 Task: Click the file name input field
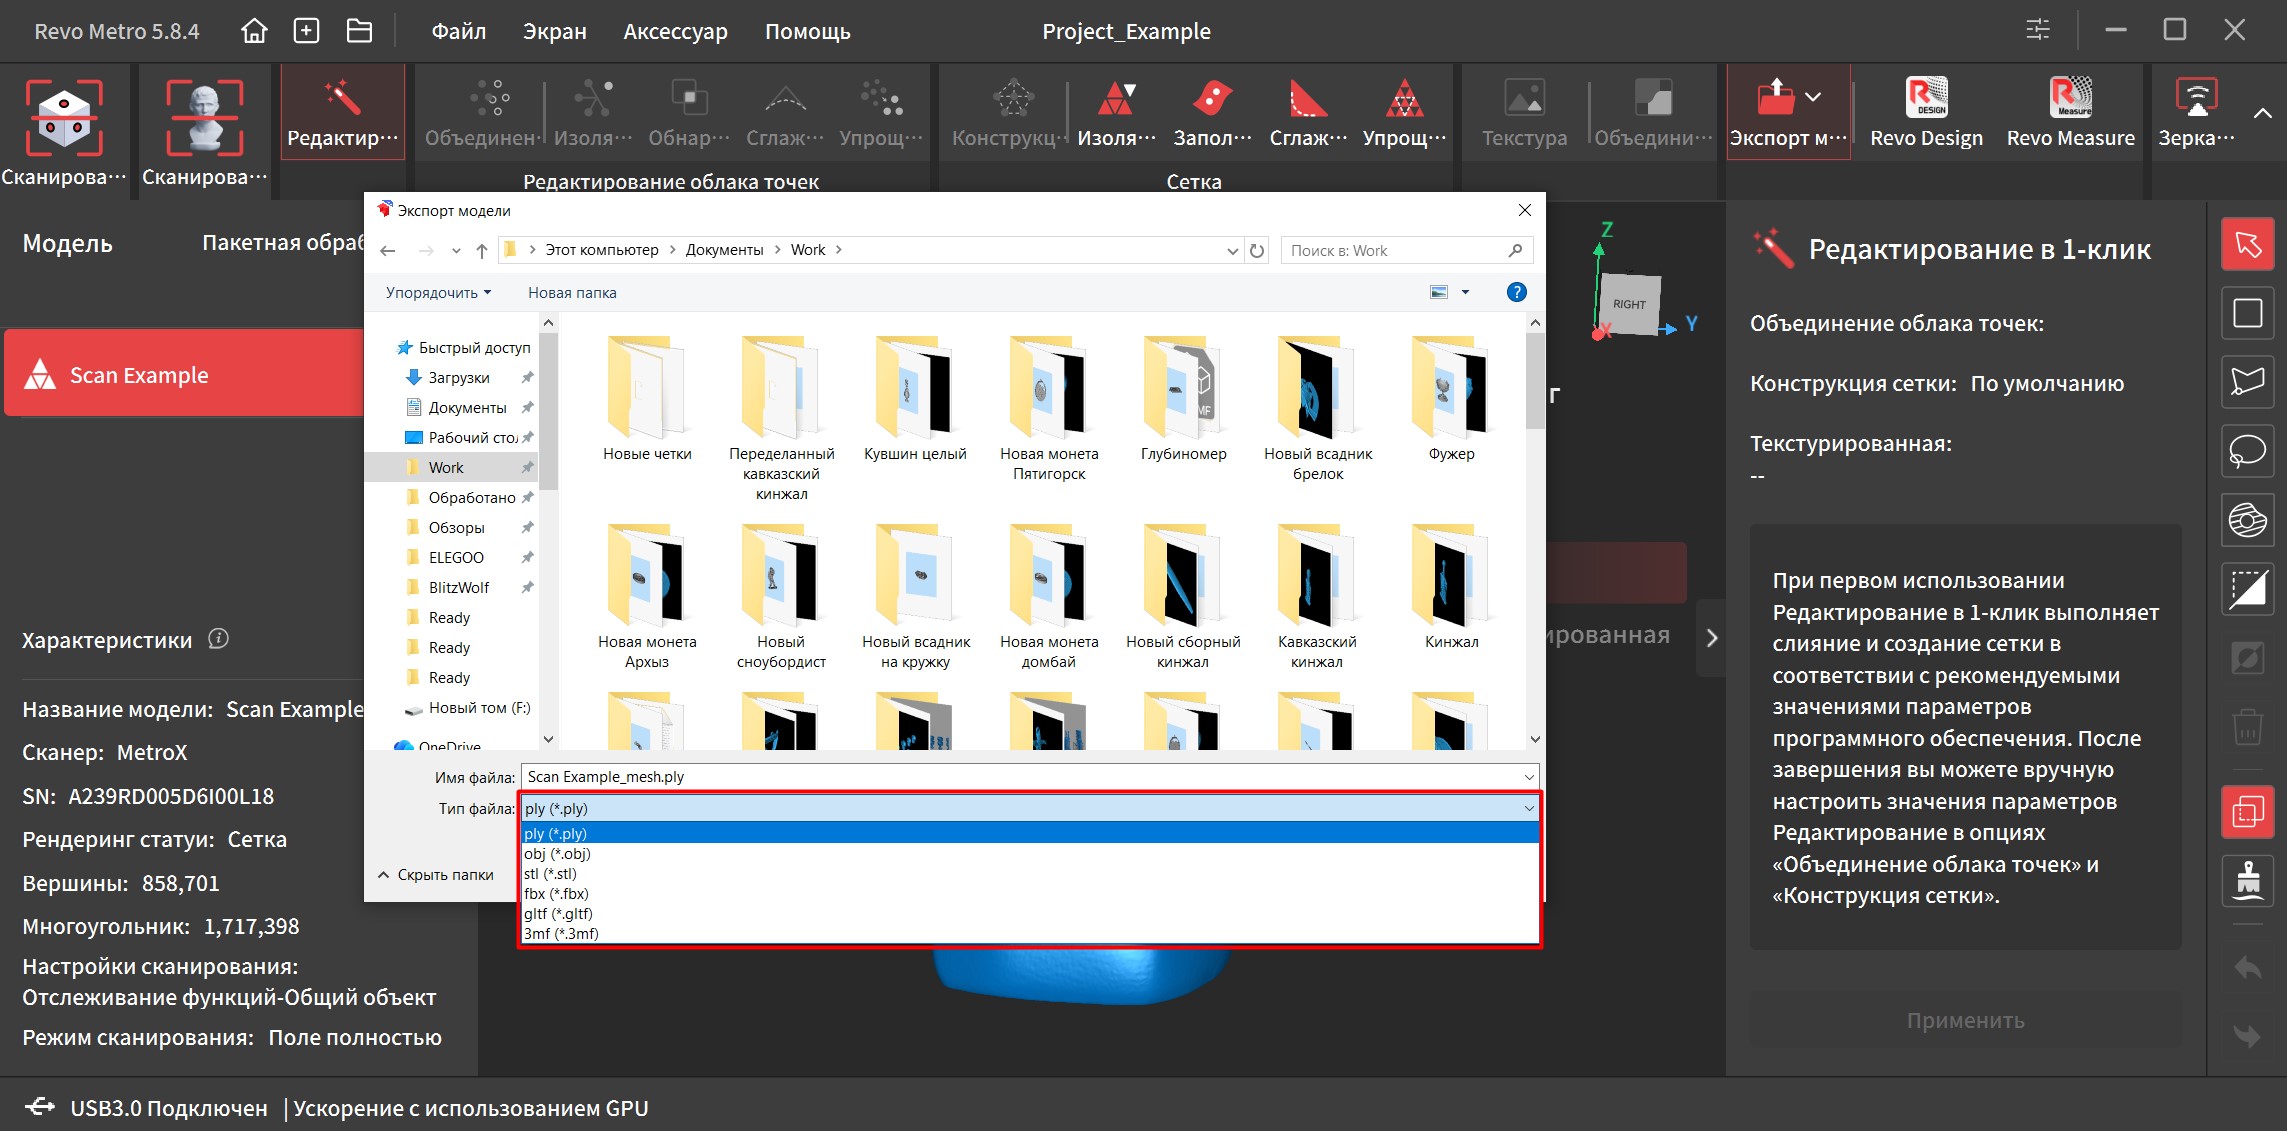1020,776
